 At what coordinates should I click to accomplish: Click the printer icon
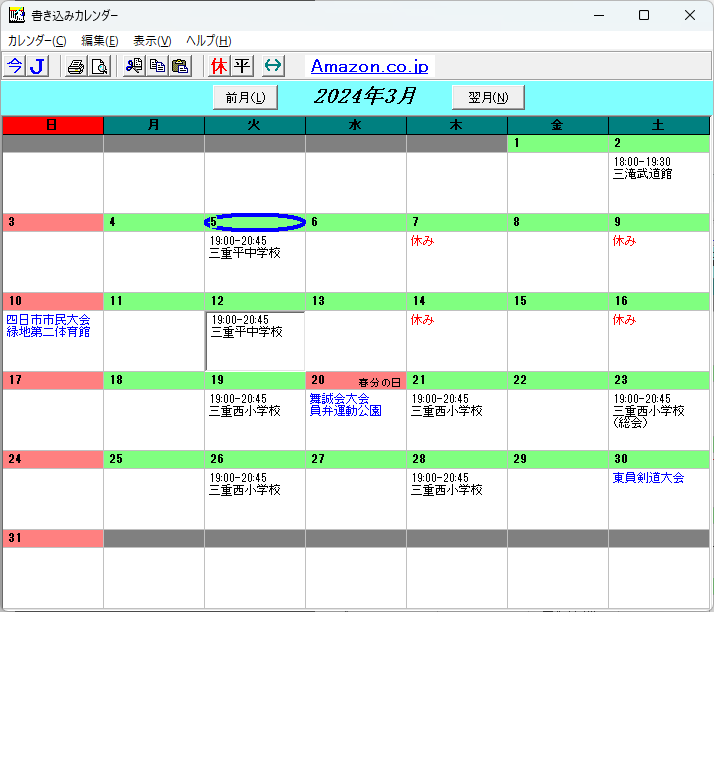[75, 66]
